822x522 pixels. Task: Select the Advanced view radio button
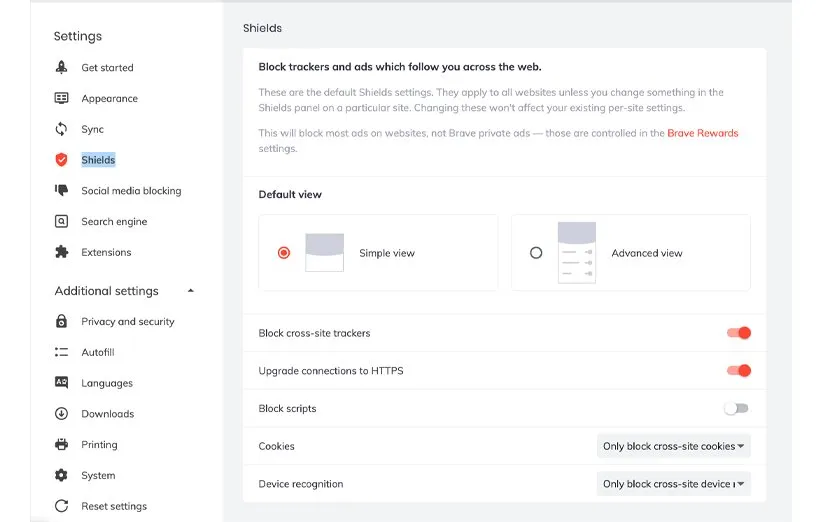536,253
